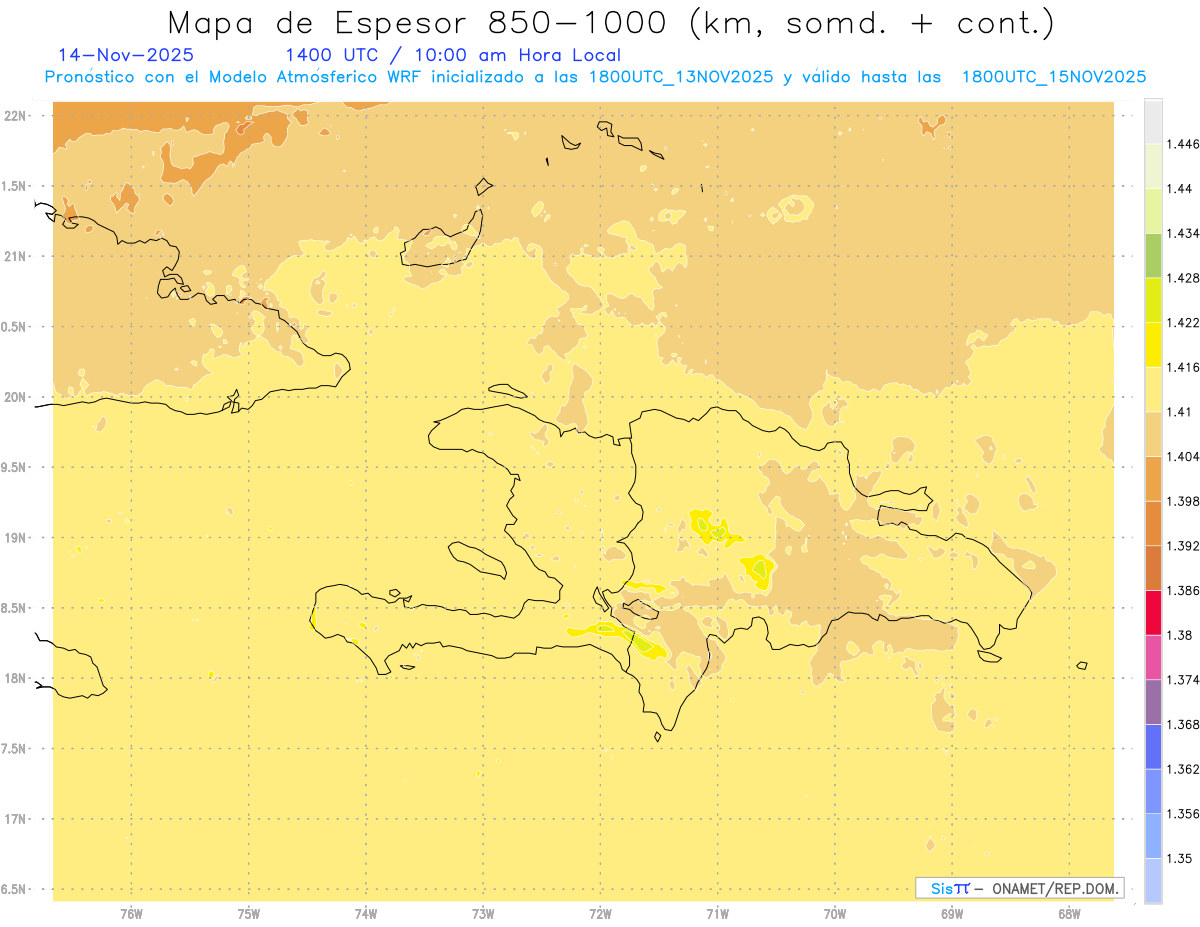Select the '1.44' colorbar value
Viewport: 1200px width, 927px height.
pos(1179,189)
